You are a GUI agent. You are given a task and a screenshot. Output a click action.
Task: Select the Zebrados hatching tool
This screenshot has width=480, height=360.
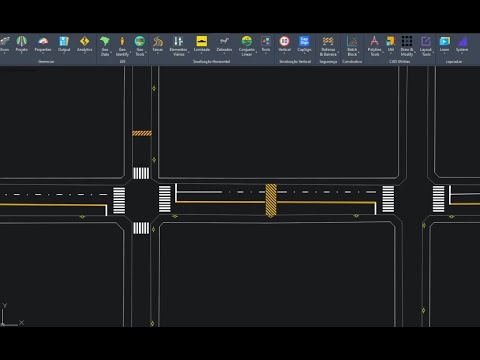click(x=224, y=44)
